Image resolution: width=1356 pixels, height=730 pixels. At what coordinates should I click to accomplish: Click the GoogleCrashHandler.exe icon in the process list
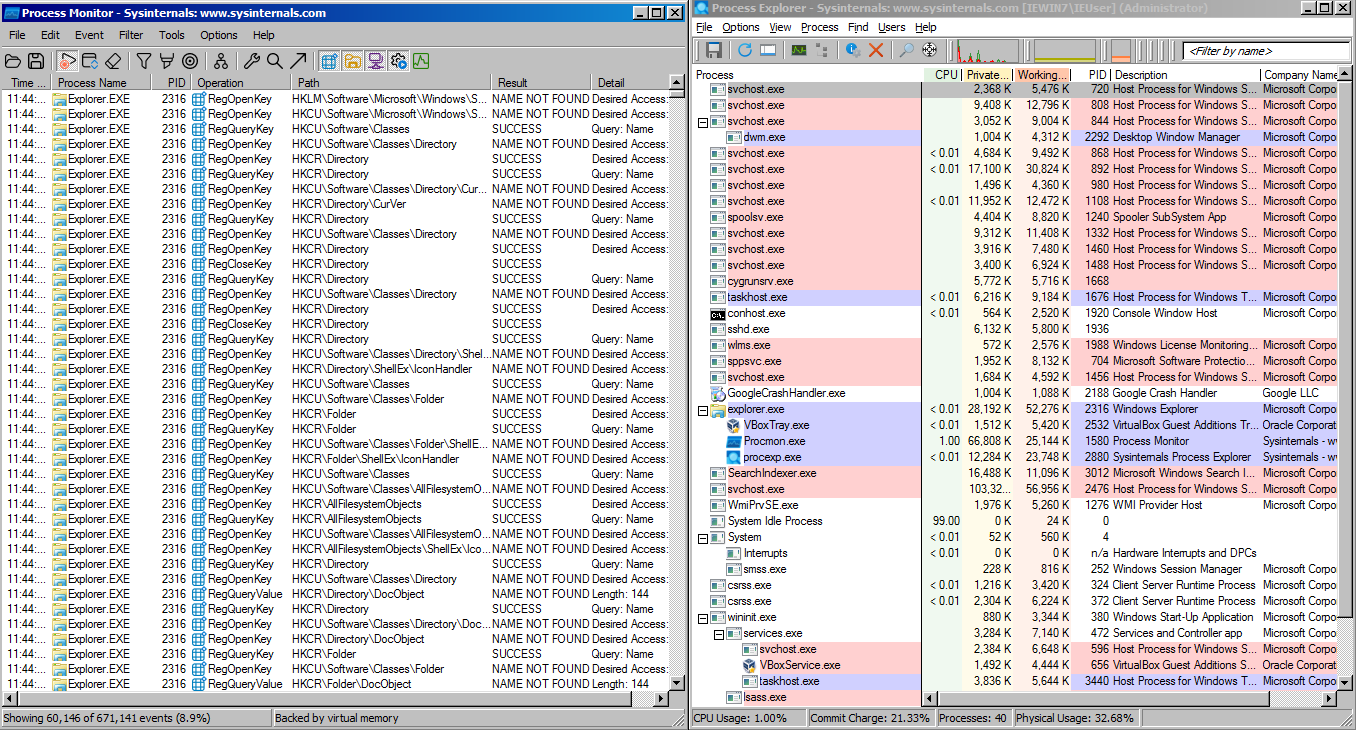click(718, 393)
